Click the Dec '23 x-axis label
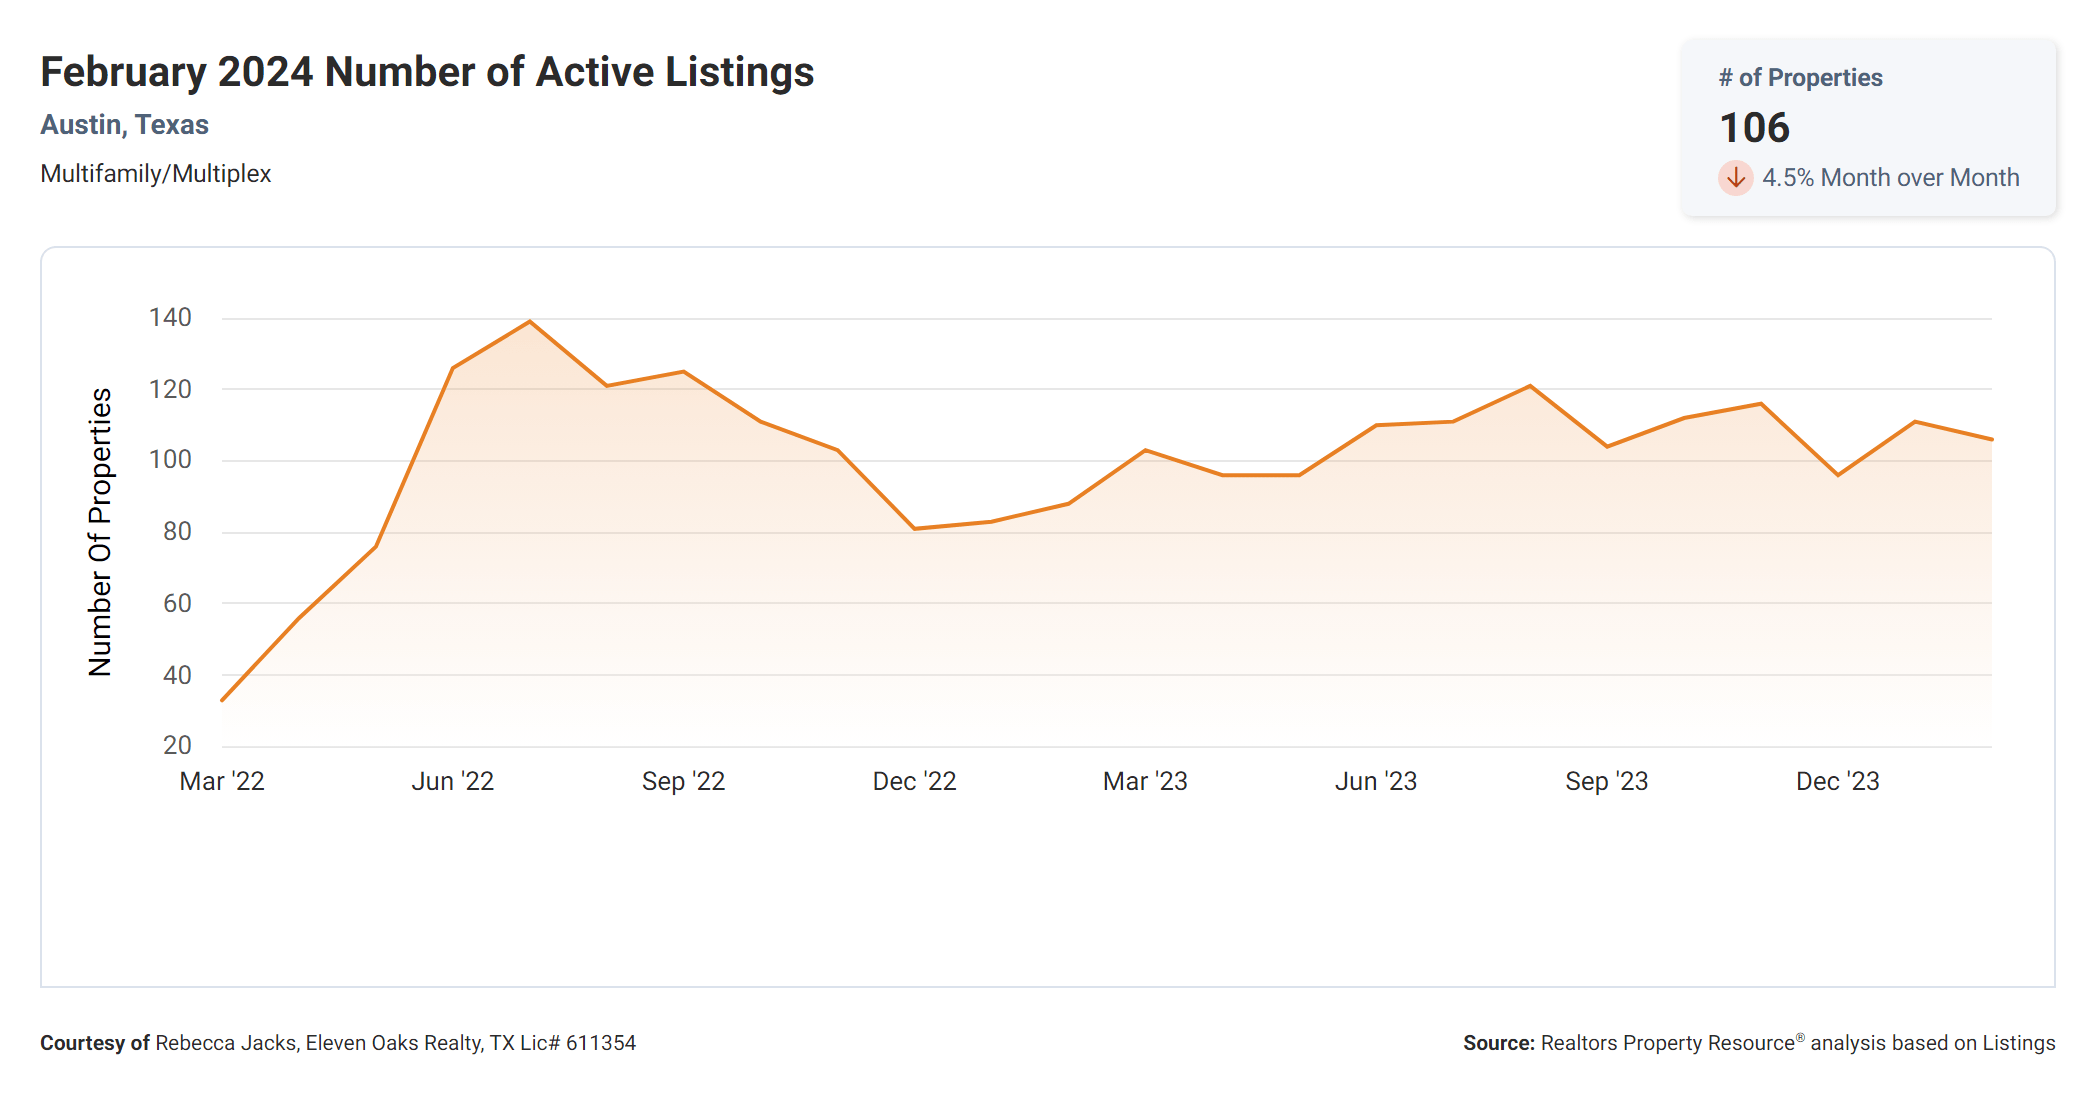The image size is (2096, 1100). click(x=1837, y=781)
